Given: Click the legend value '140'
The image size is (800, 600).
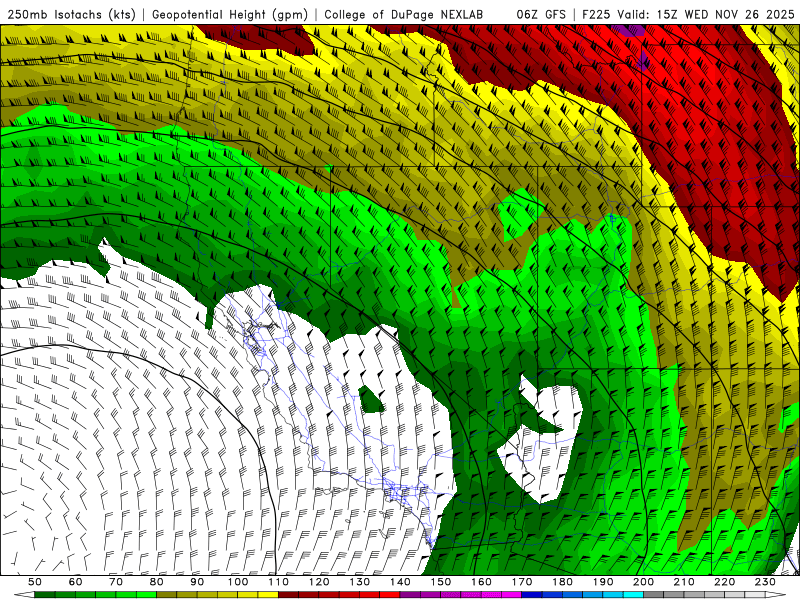Looking at the screenshot, I should click(x=400, y=582).
